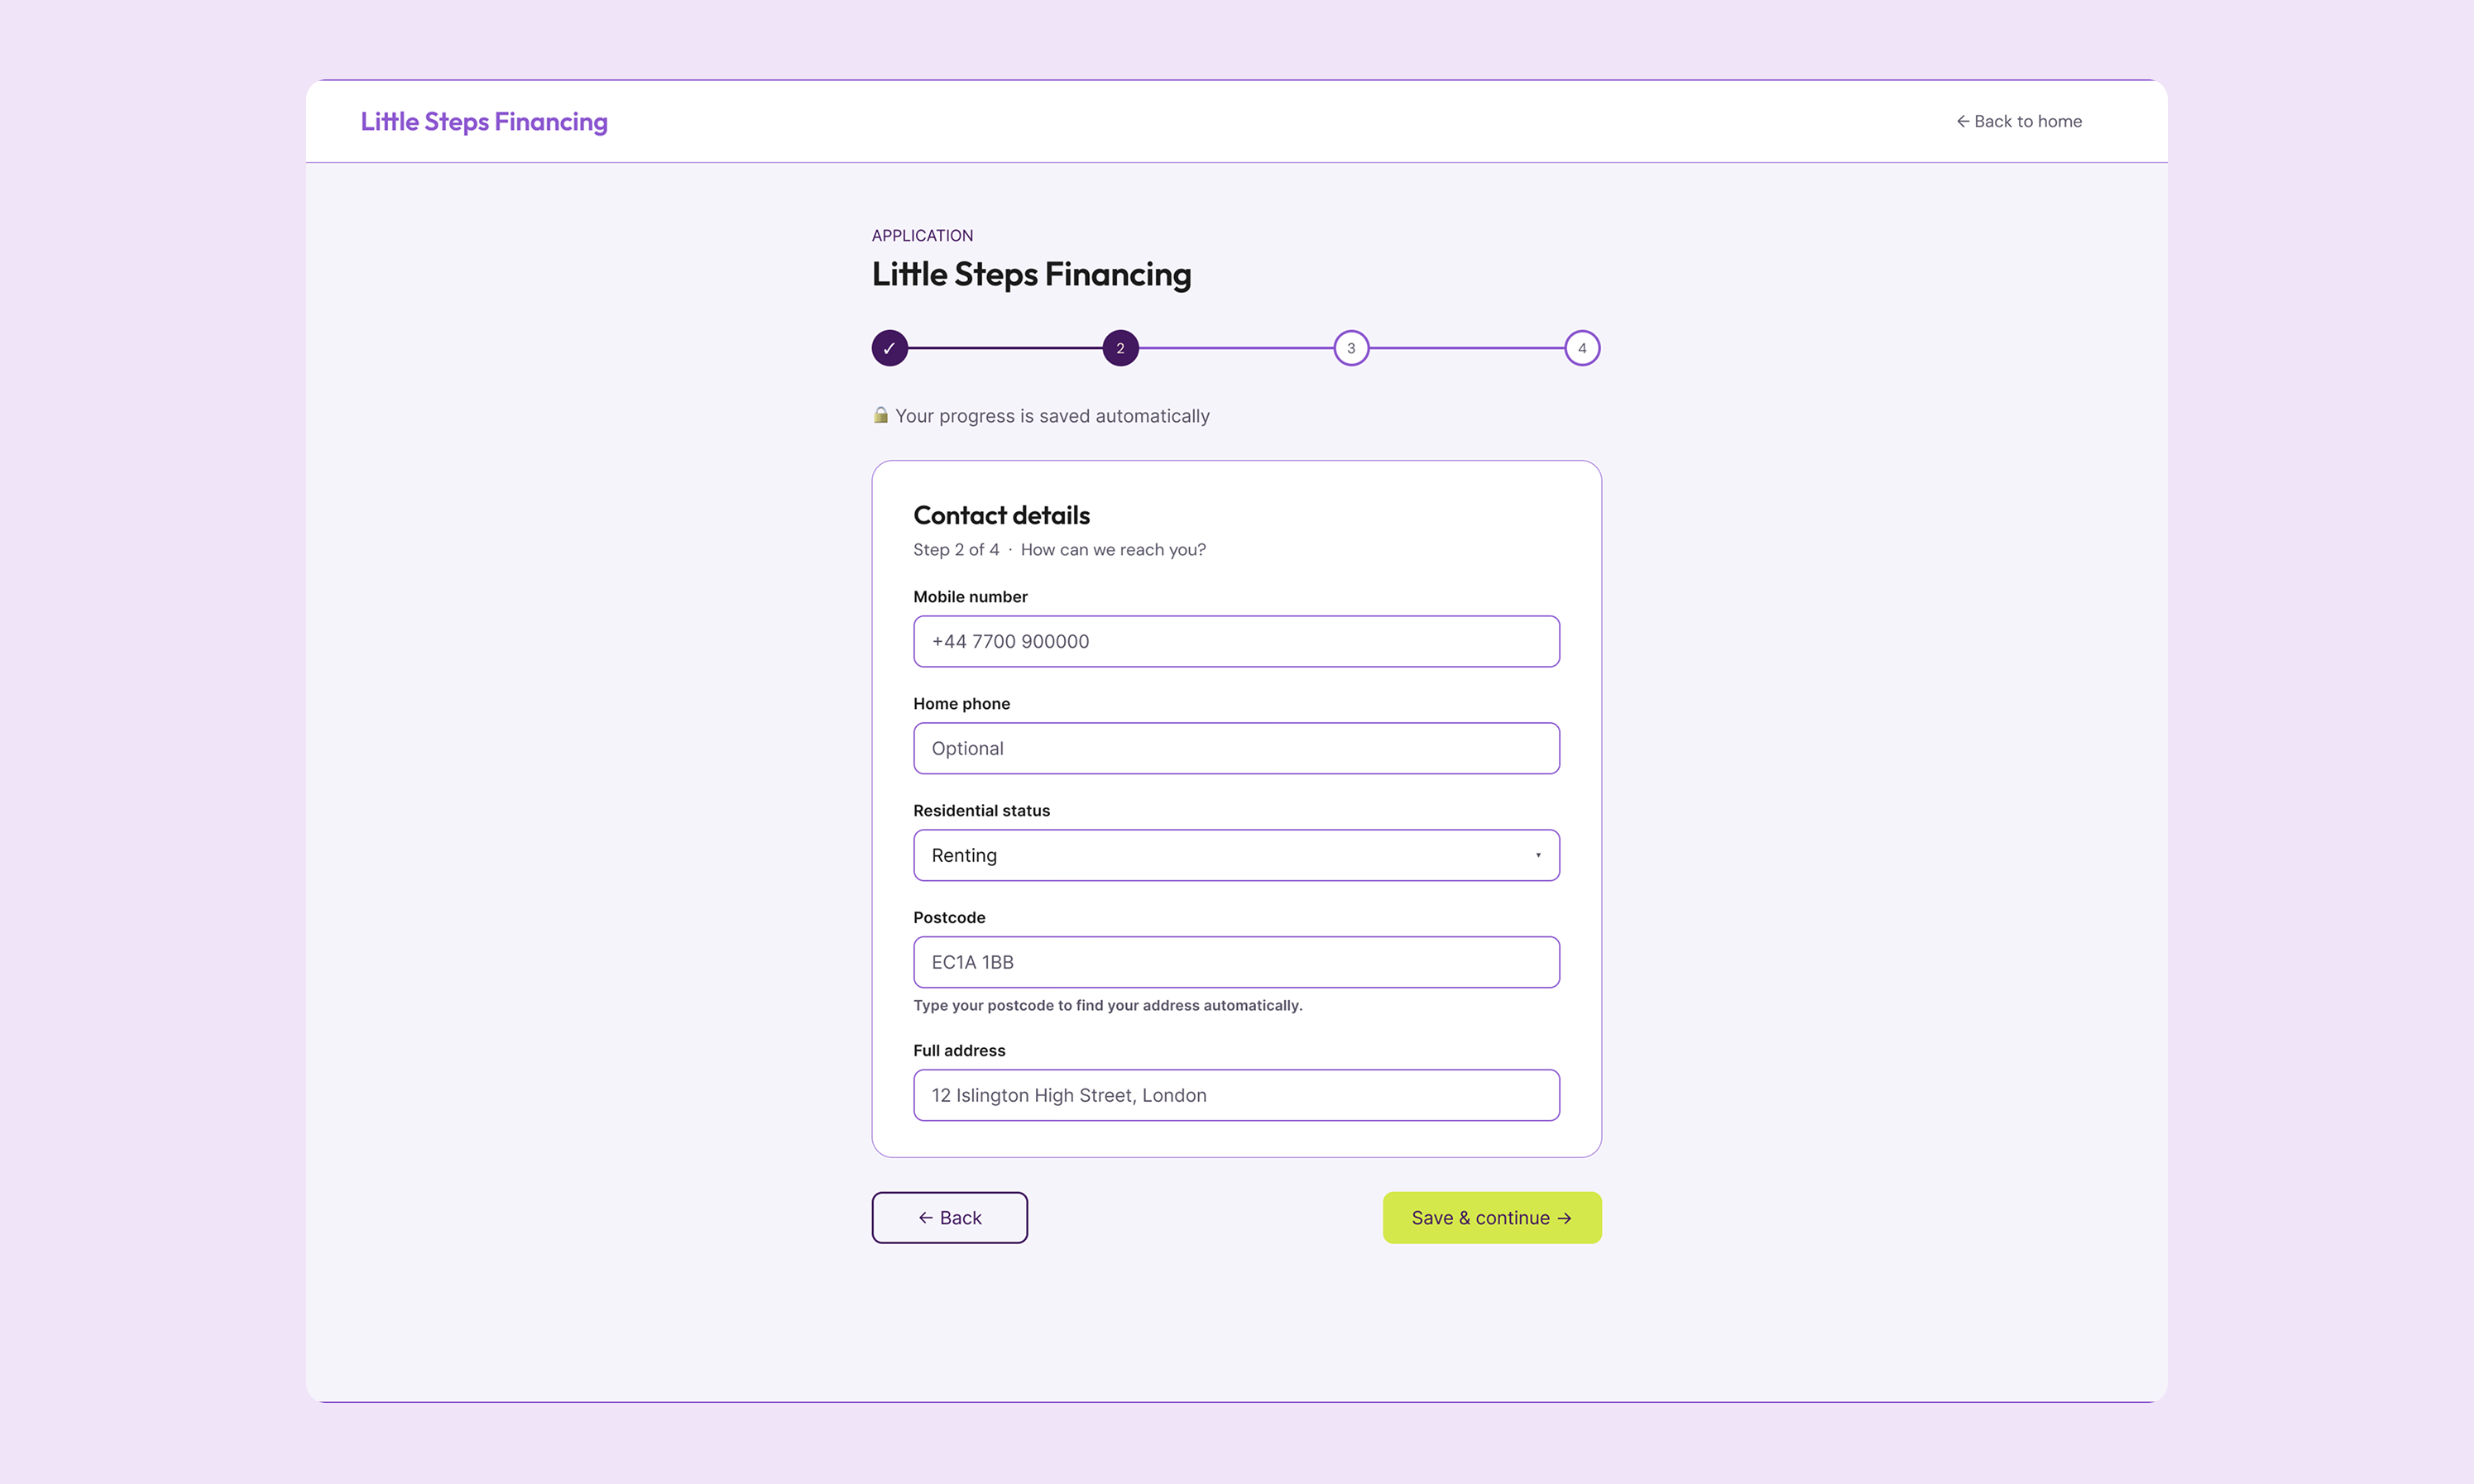The image size is (2474, 1484).
Task: Click the Home phone label
Action: coord(961,703)
